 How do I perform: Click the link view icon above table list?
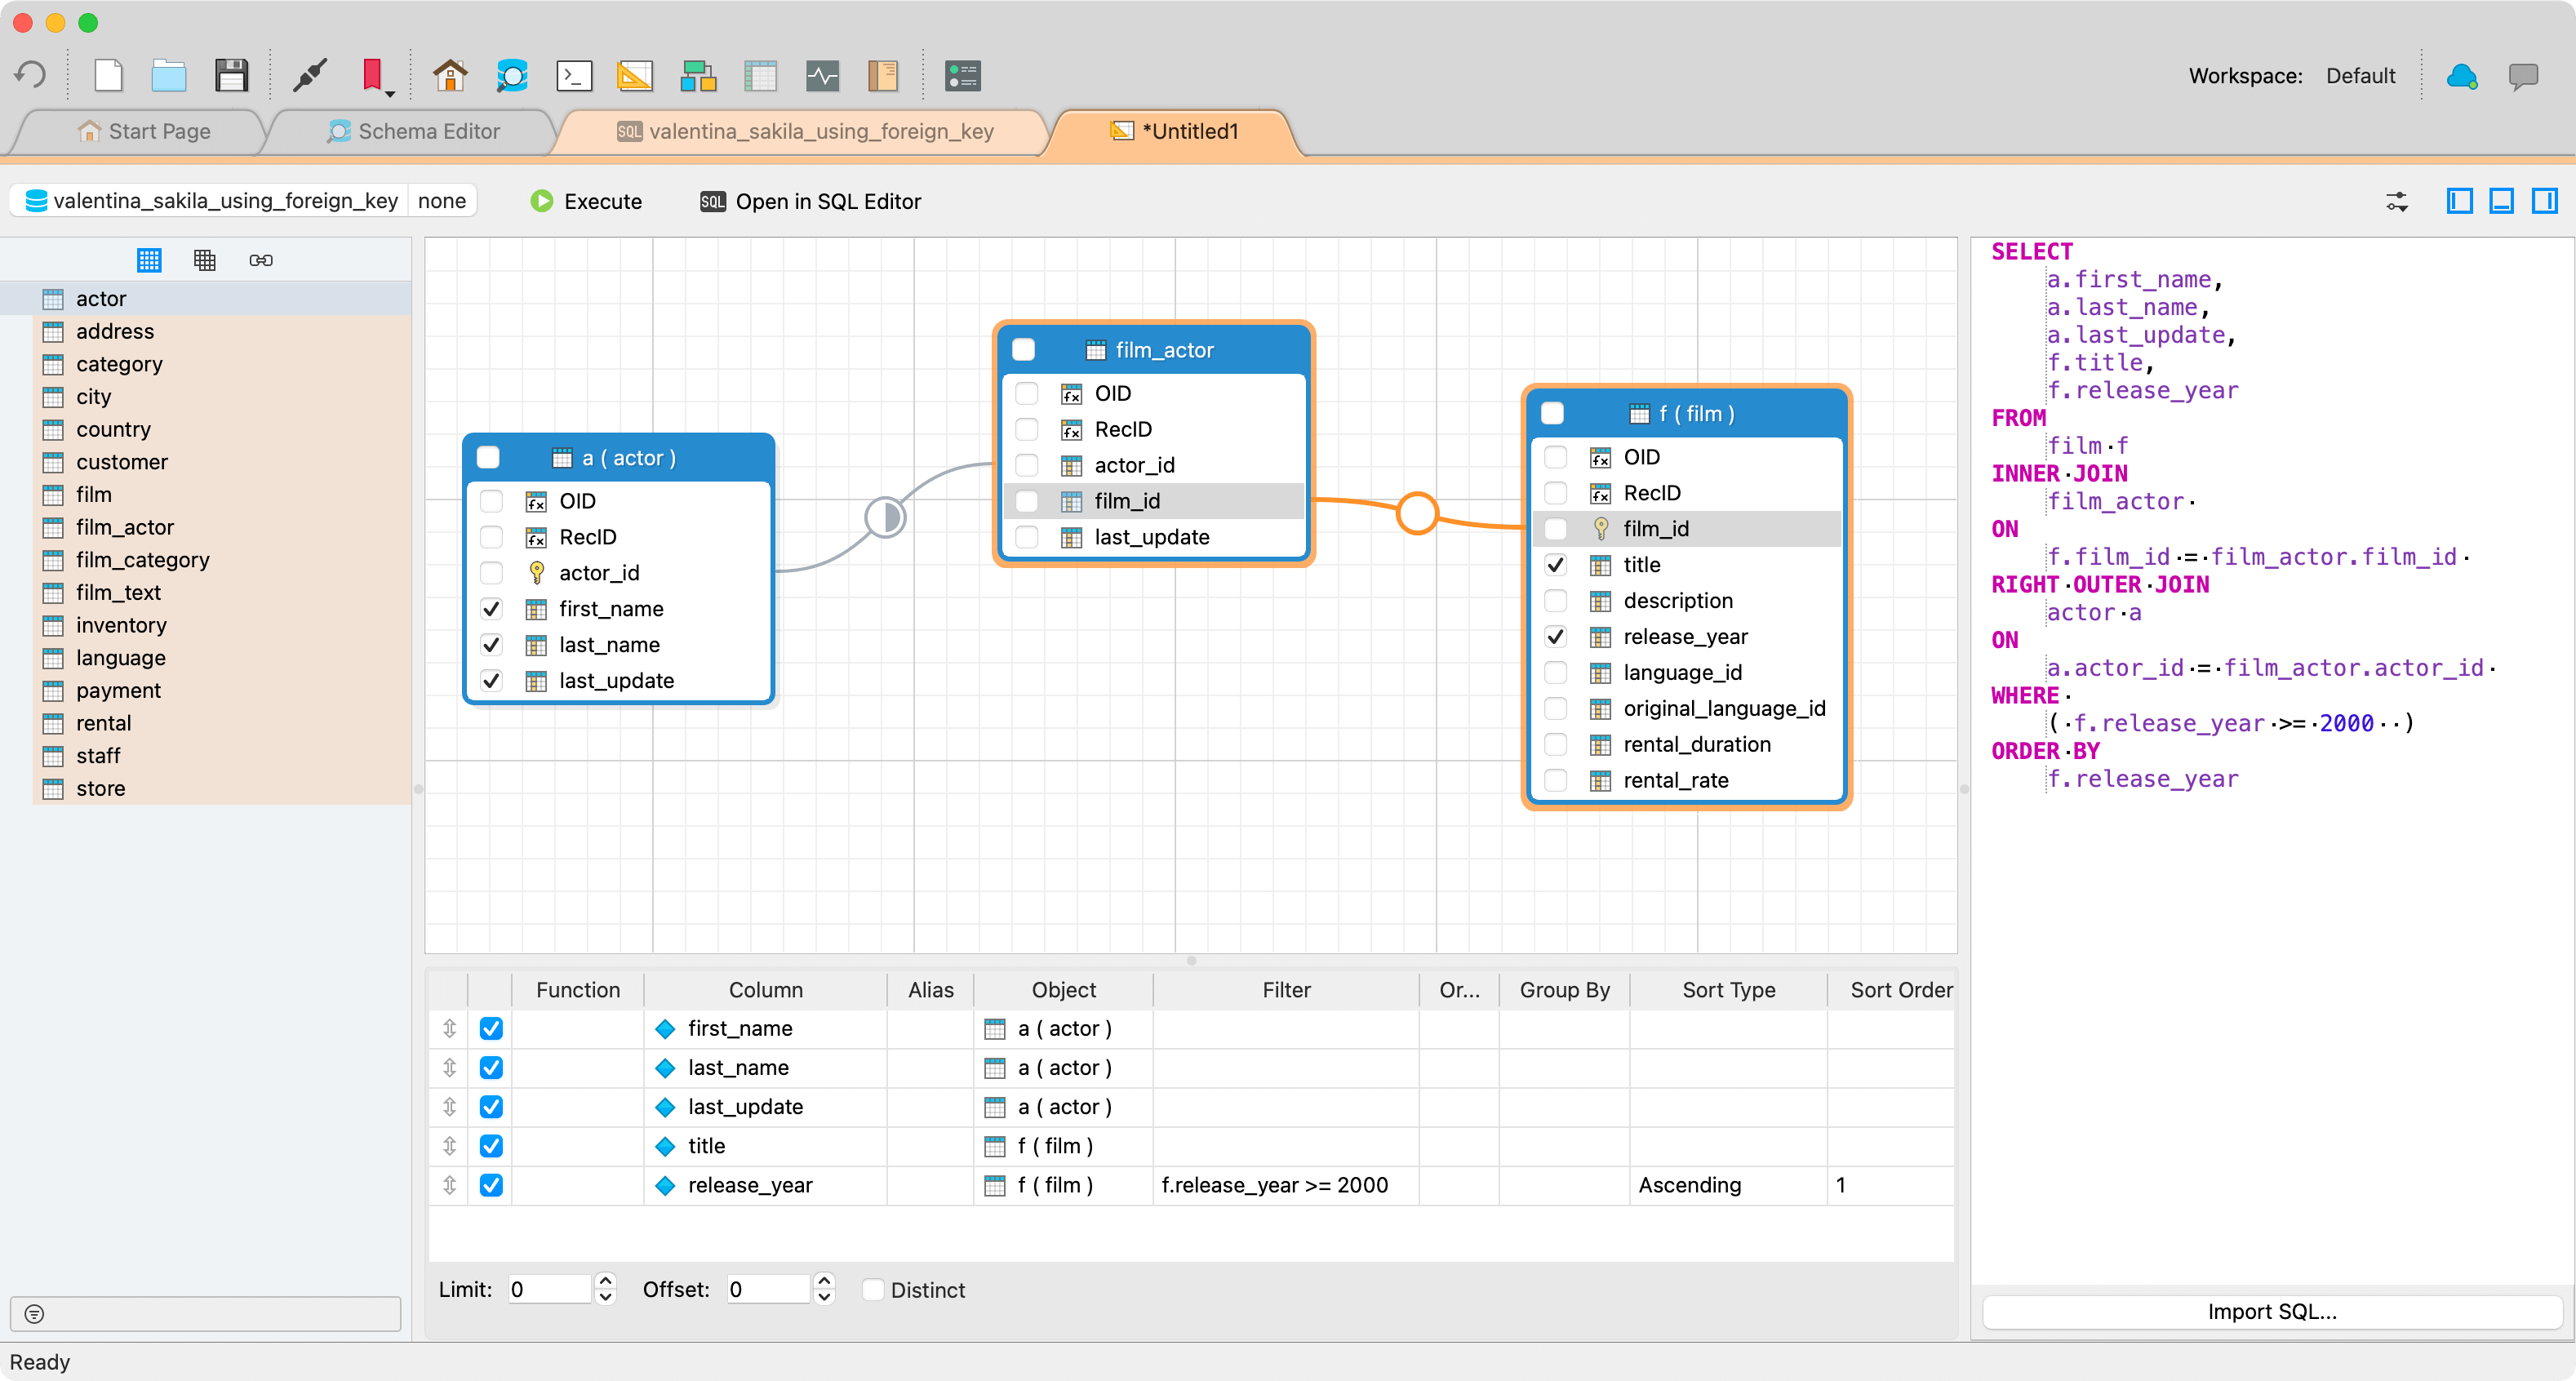point(261,260)
